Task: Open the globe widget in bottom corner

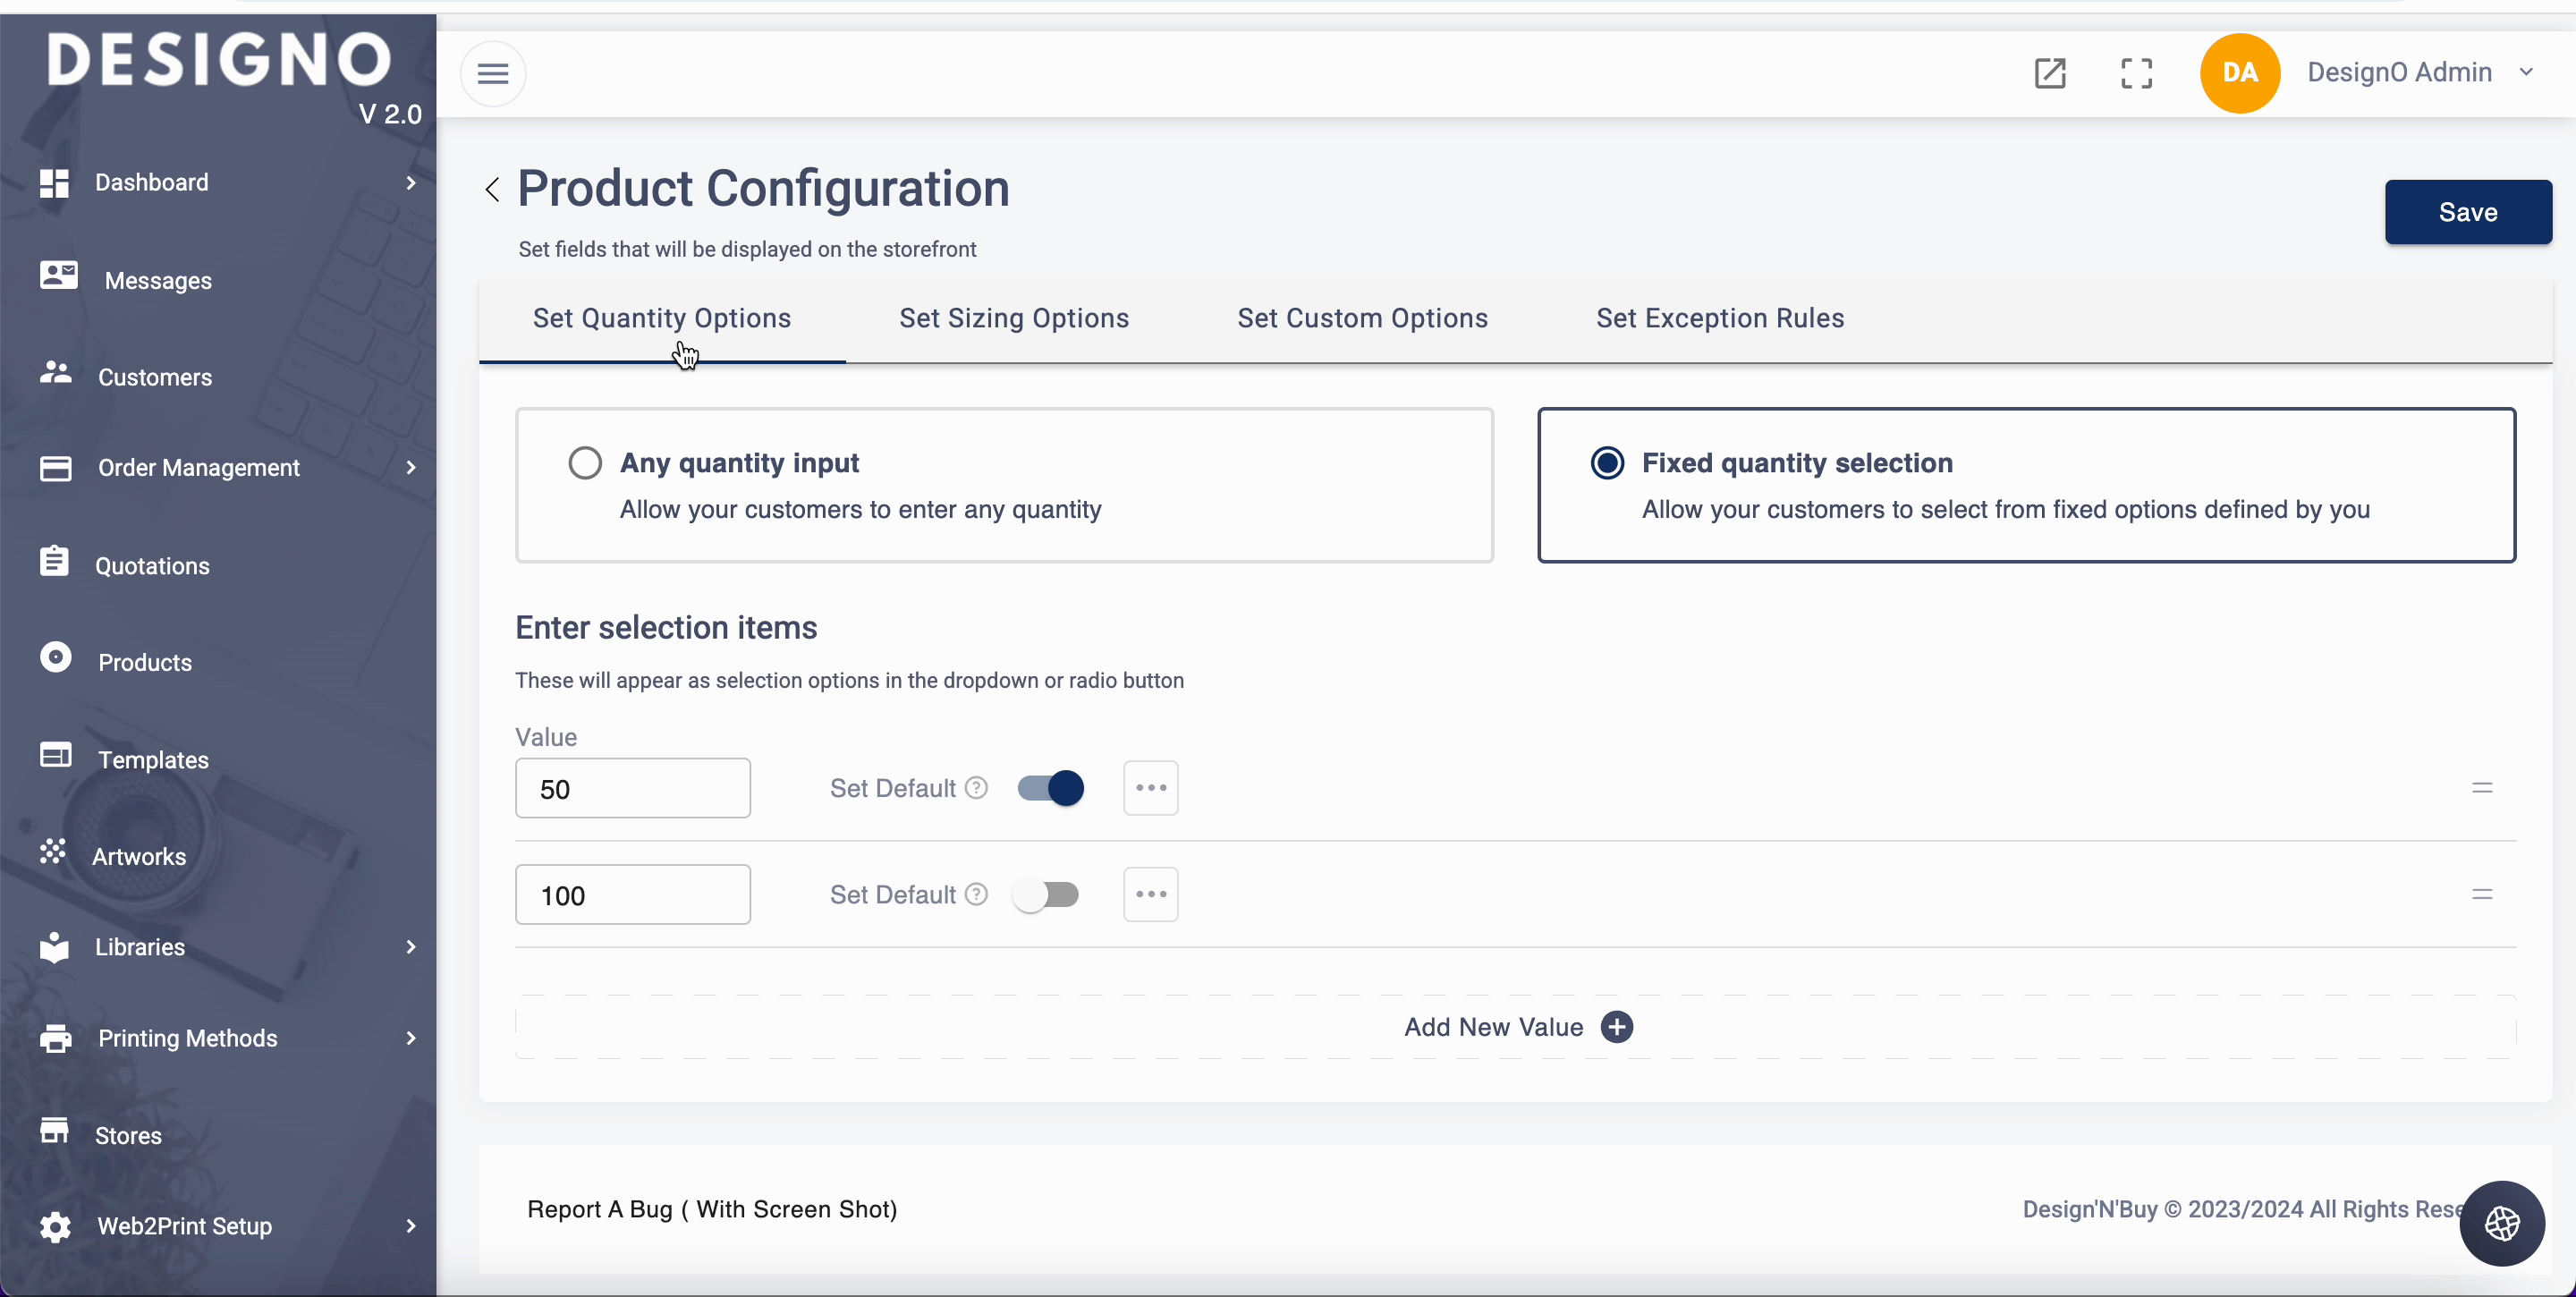Action: pos(2501,1223)
